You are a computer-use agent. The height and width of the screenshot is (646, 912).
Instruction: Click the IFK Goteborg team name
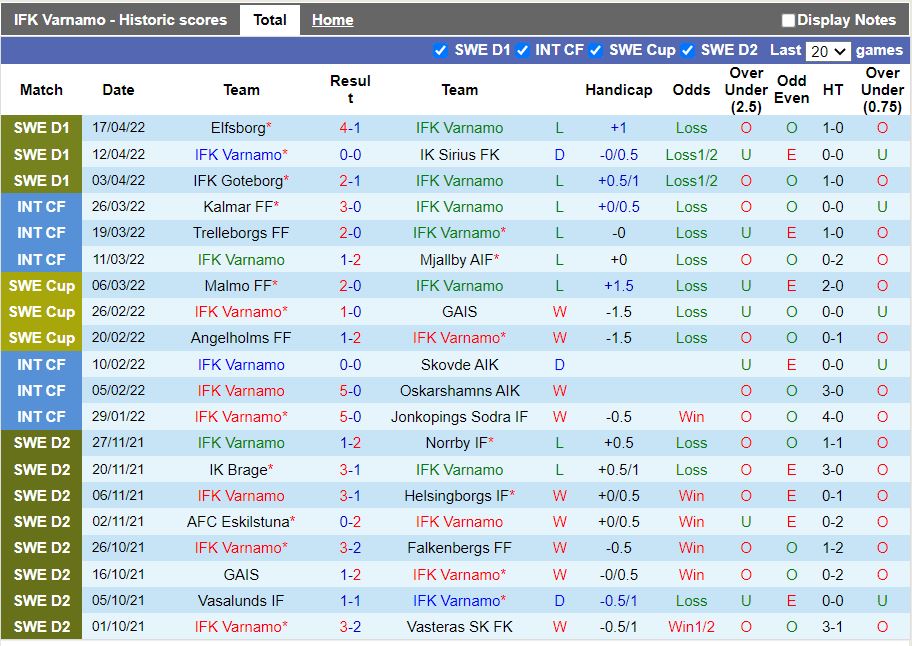(x=237, y=181)
